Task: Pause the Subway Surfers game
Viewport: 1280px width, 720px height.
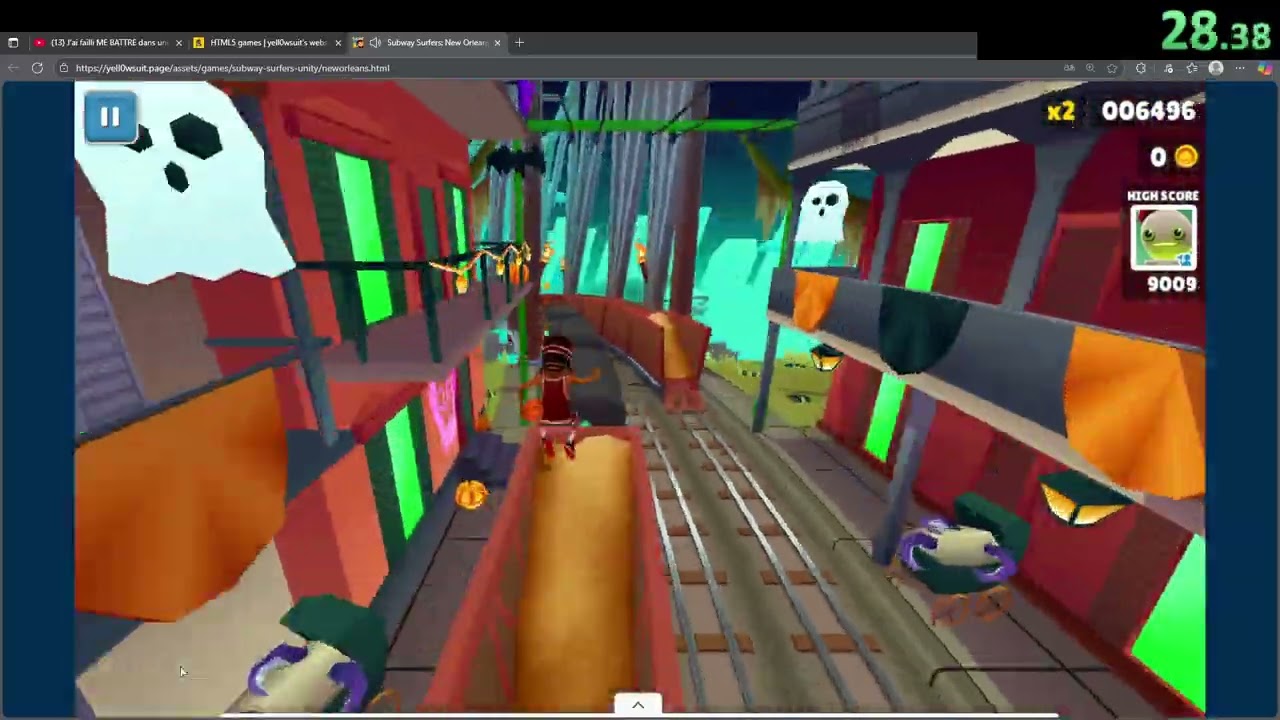Action: coord(110,117)
